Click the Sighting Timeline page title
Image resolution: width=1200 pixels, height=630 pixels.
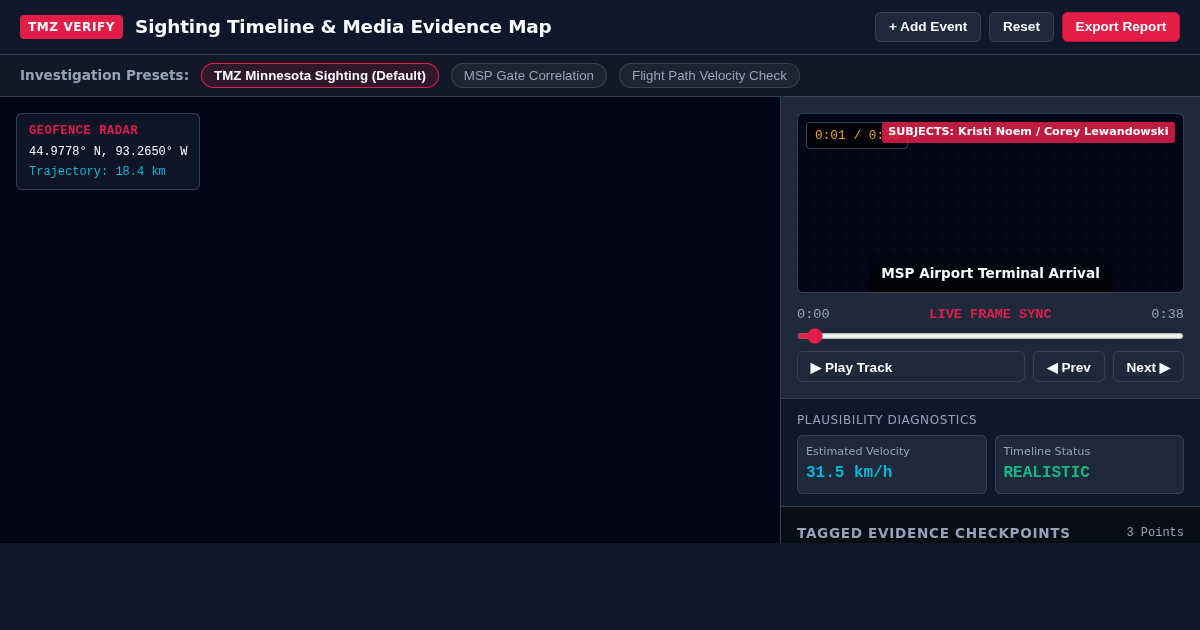[x=343, y=27]
